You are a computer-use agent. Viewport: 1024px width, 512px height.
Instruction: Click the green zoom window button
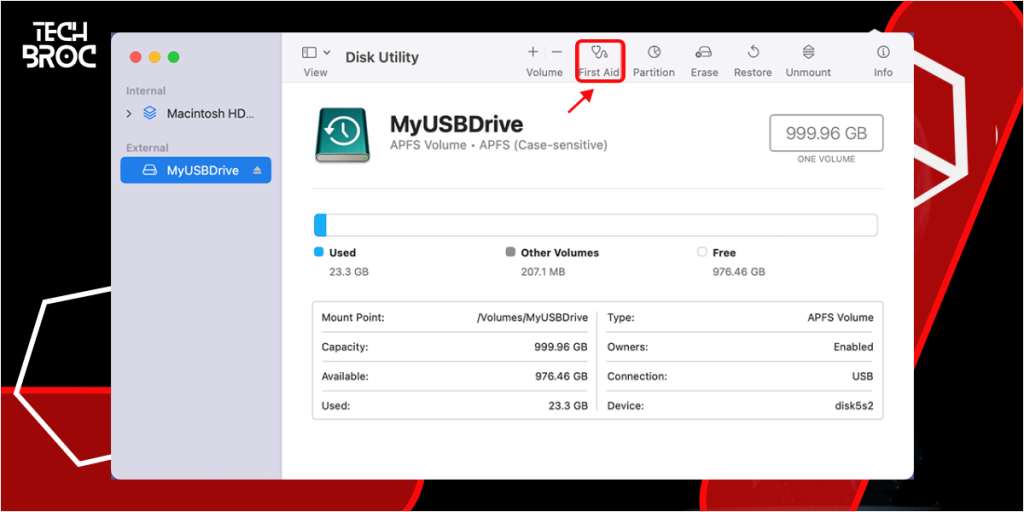[x=173, y=57]
